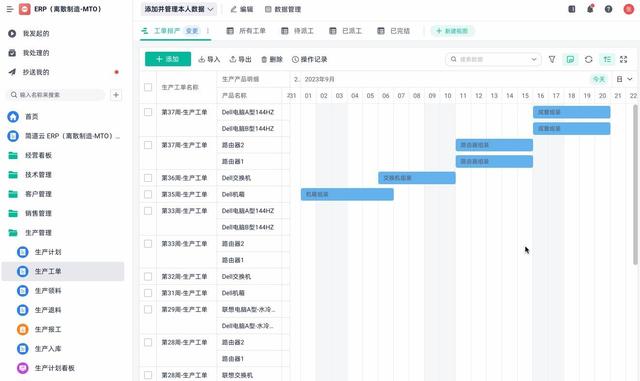The image size is (640, 381).
Task: Check the 第36周-生产工单 row
Action: click(148, 178)
